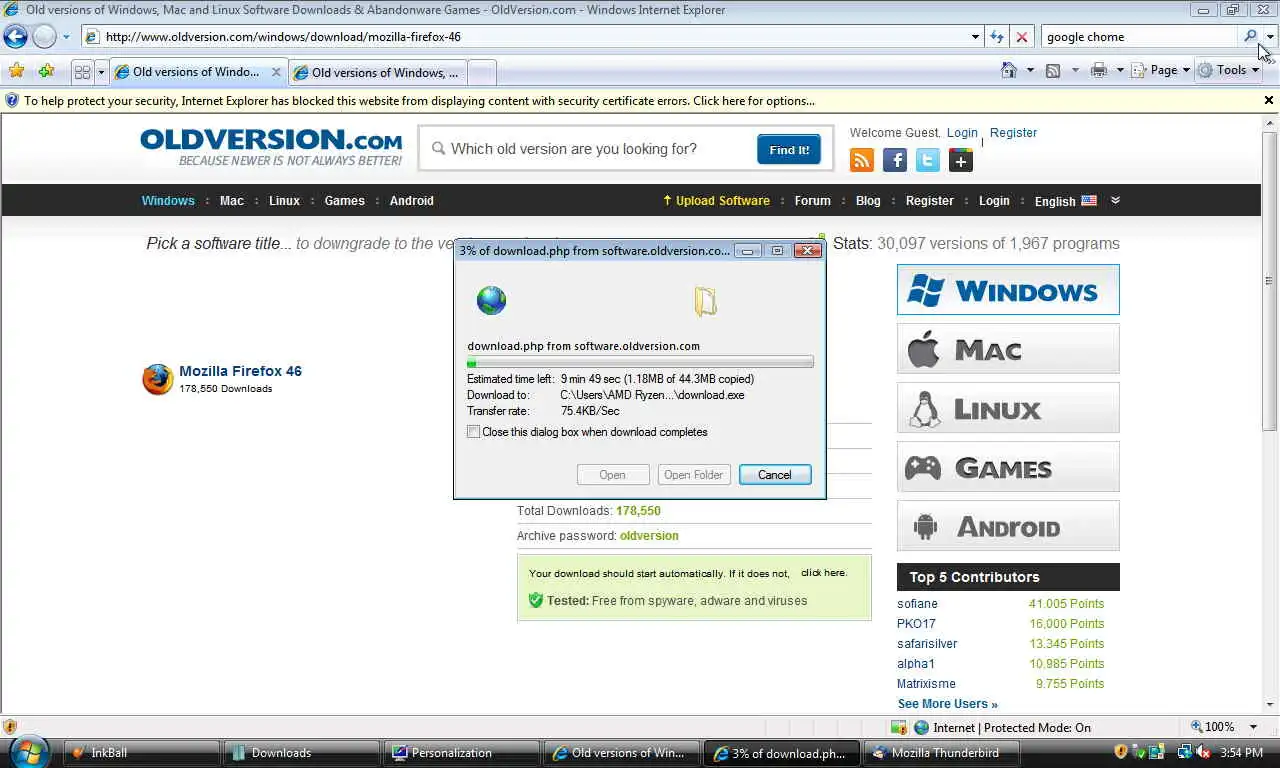
Task: Open Favorites Center star icon
Action: point(16,71)
